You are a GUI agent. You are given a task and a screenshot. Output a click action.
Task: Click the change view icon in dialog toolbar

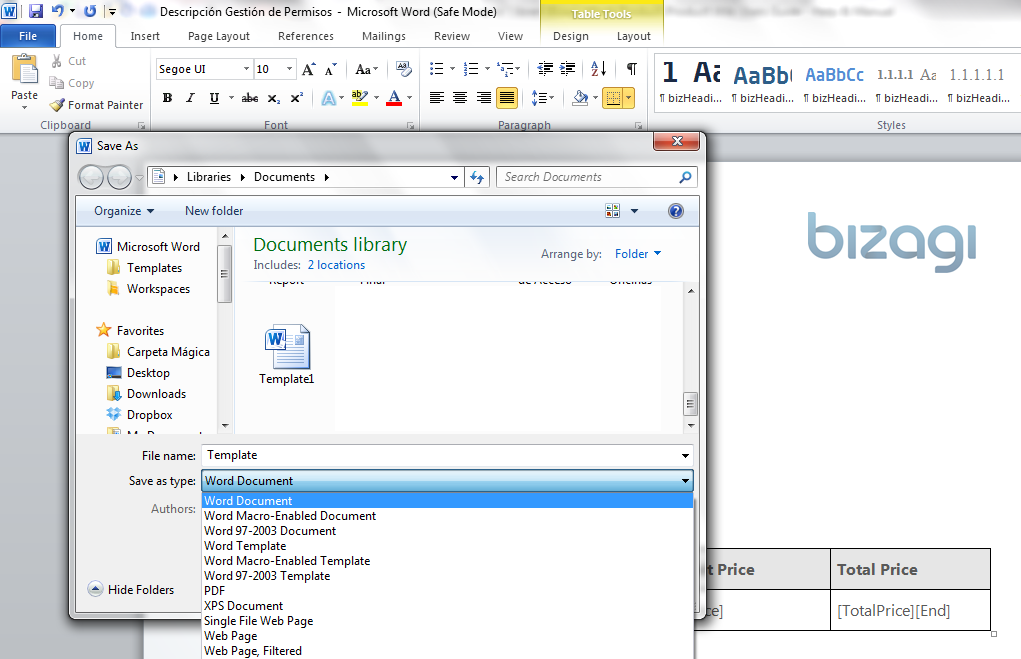pos(613,211)
